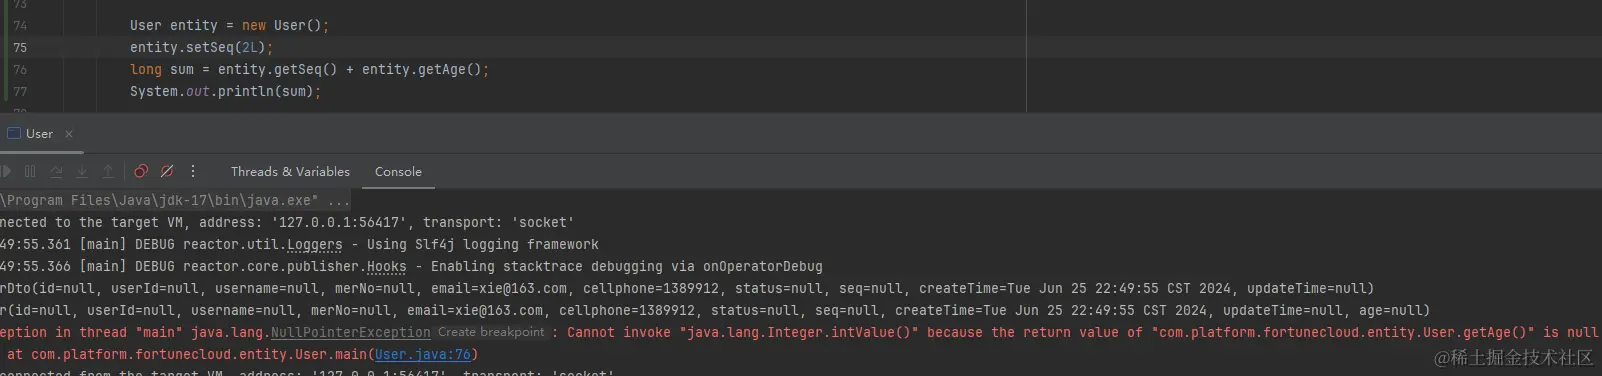Click the Create breakpoint inlay button
The height and width of the screenshot is (376, 1602).
pos(491,332)
